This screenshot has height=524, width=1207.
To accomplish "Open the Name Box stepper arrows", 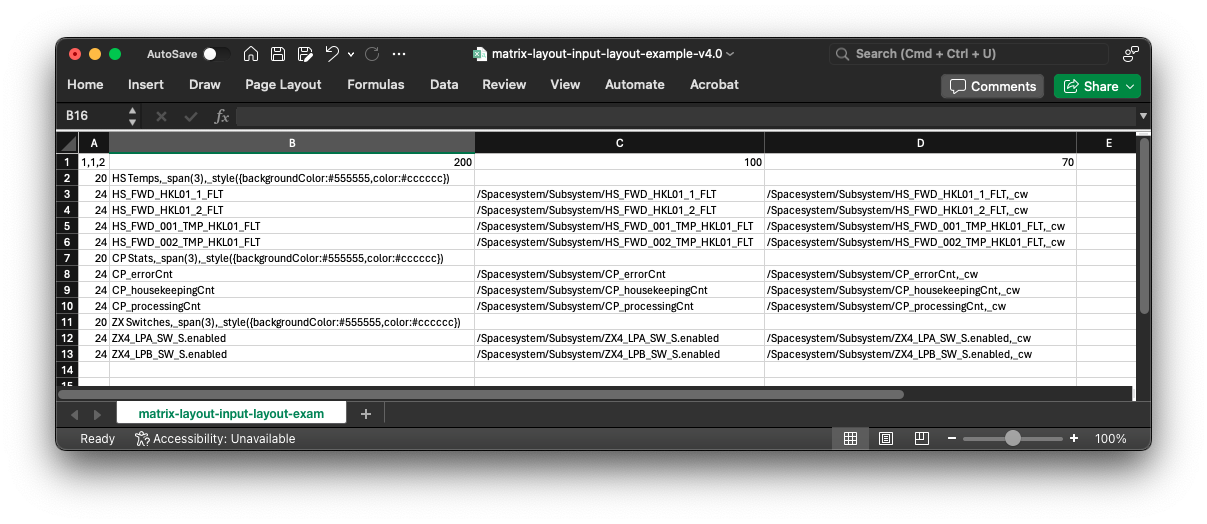I will pyautogui.click(x=132, y=117).
